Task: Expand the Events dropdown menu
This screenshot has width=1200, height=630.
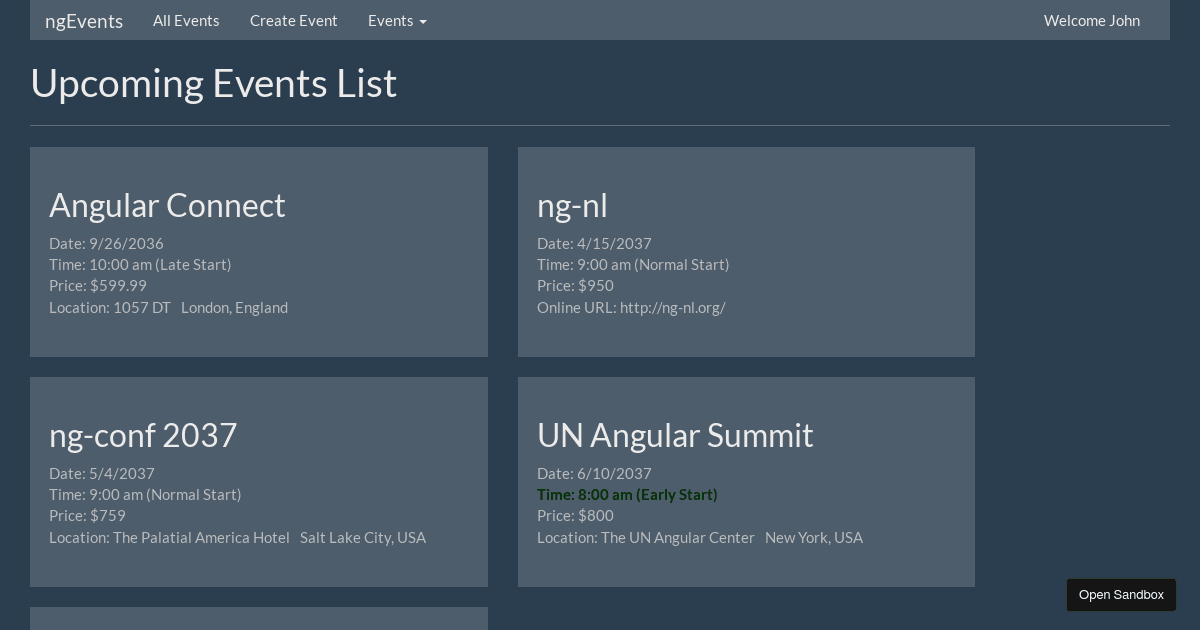Action: 397,20
